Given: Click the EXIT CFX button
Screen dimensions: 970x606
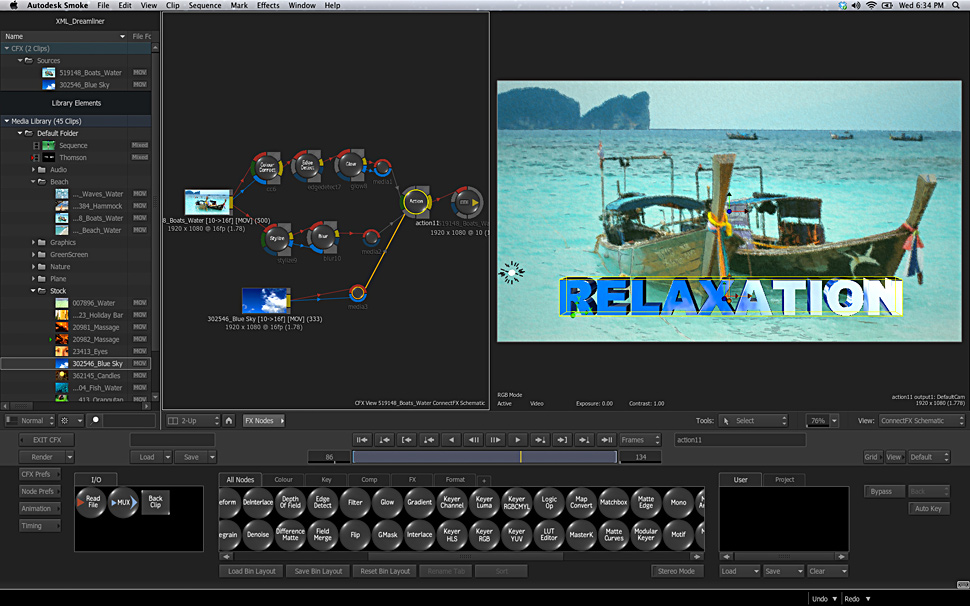Looking at the screenshot, I should click(47, 440).
